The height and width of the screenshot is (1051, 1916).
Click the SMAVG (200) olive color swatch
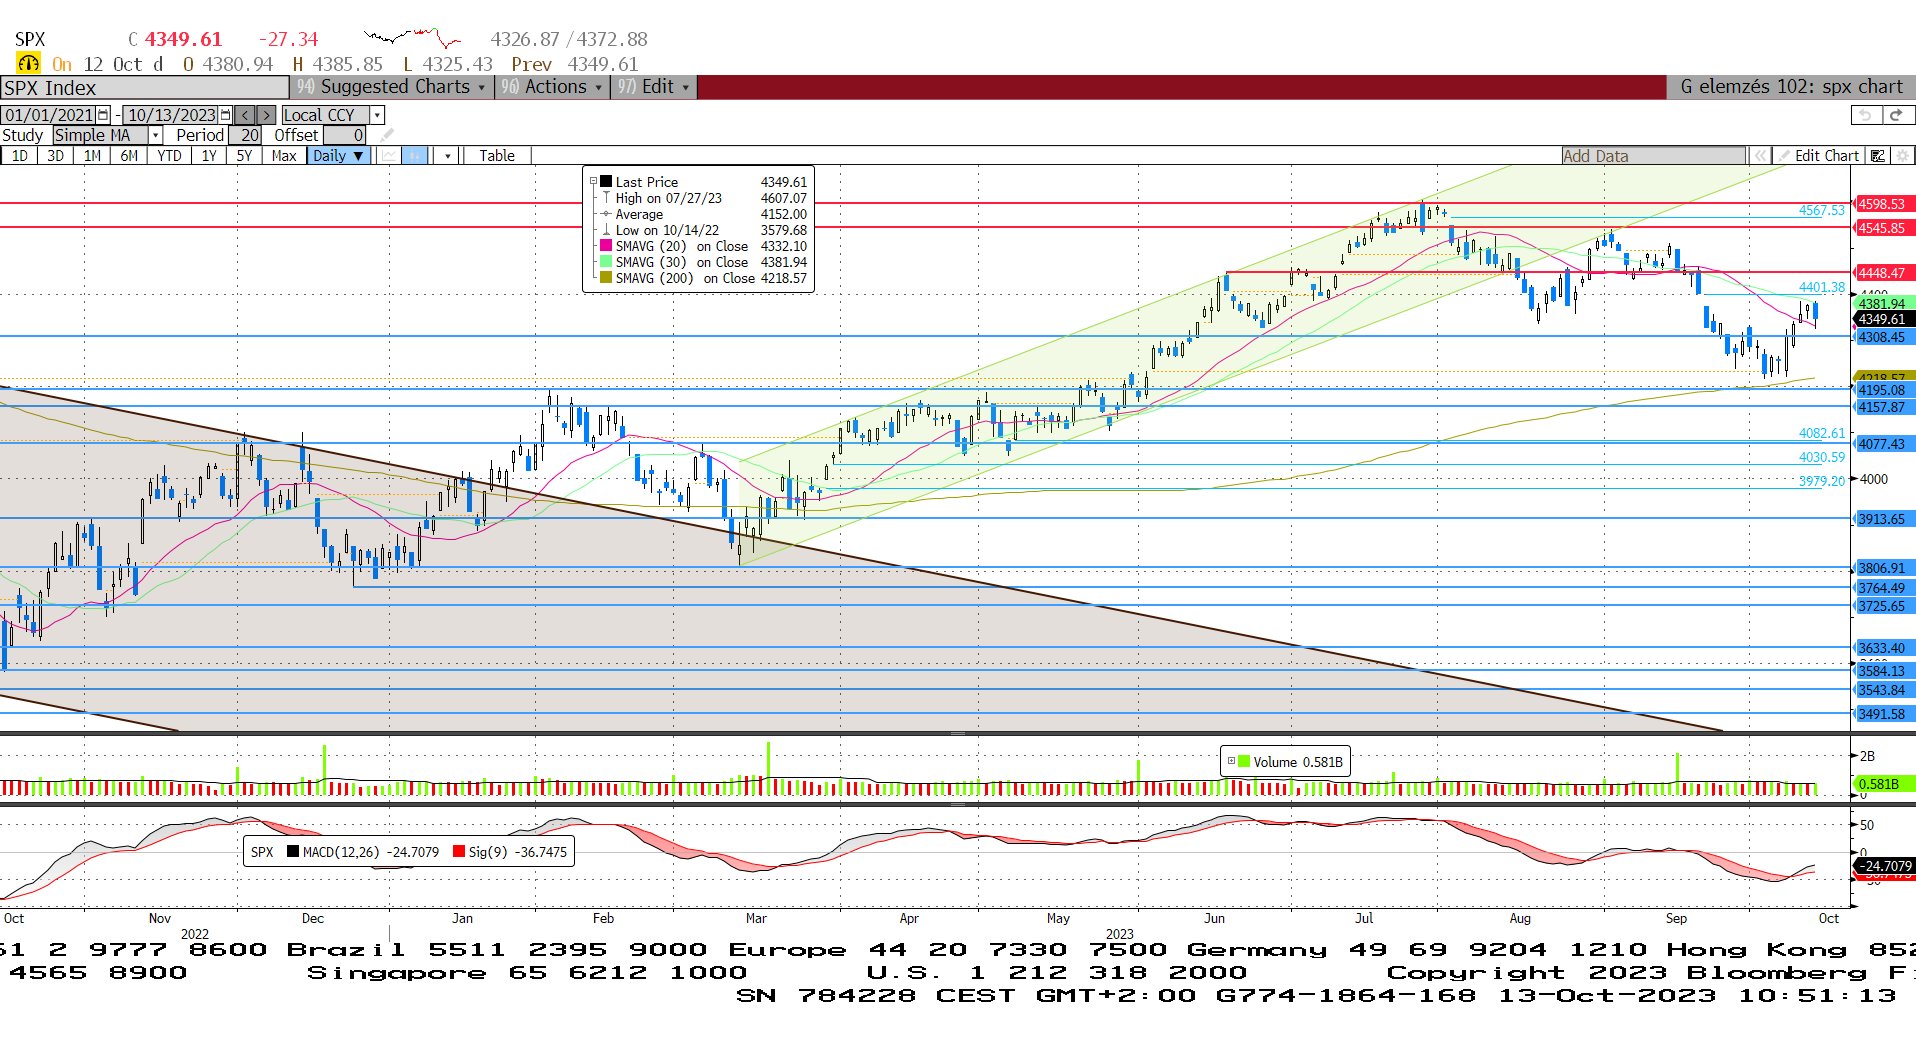[x=606, y=278]
